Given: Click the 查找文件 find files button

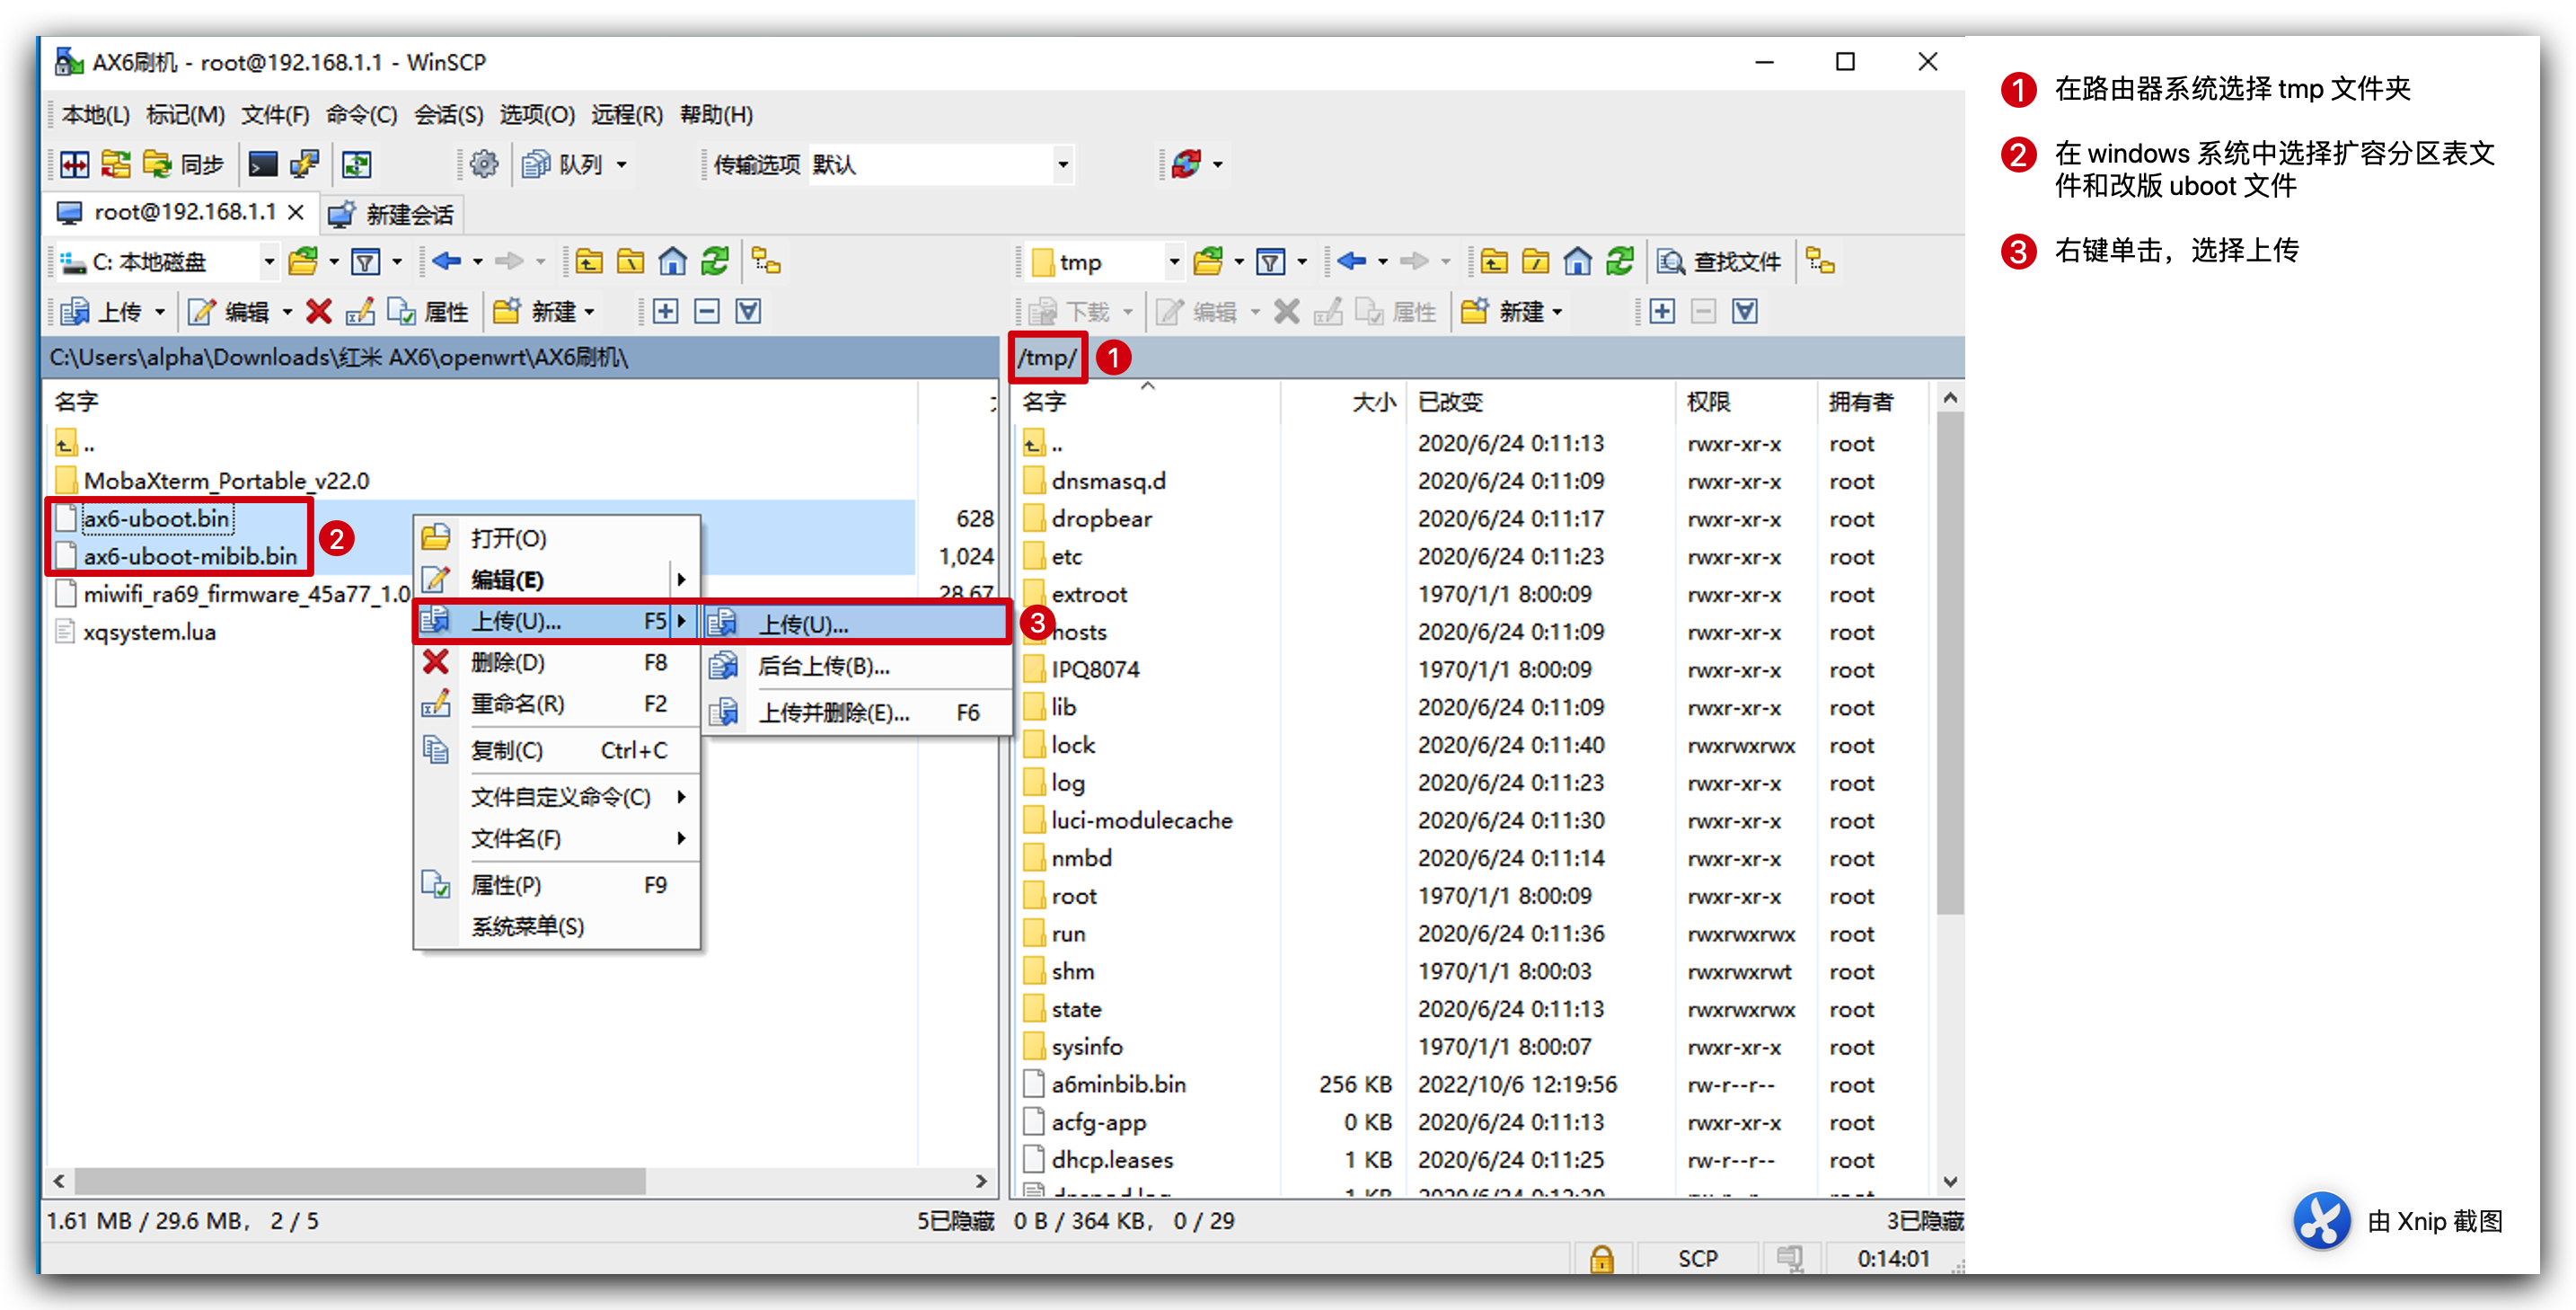Looking at the screenshot, I should click(x=1719, y=262).
